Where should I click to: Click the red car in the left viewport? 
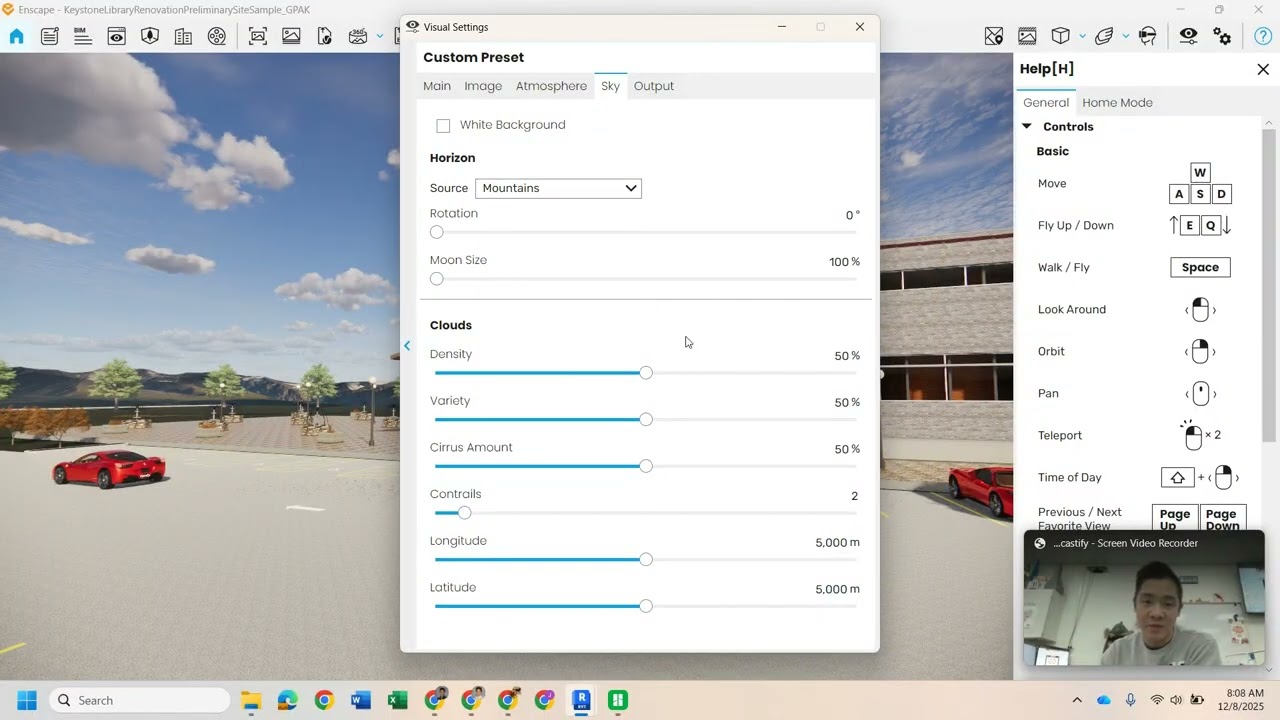(x=109, y=468)
